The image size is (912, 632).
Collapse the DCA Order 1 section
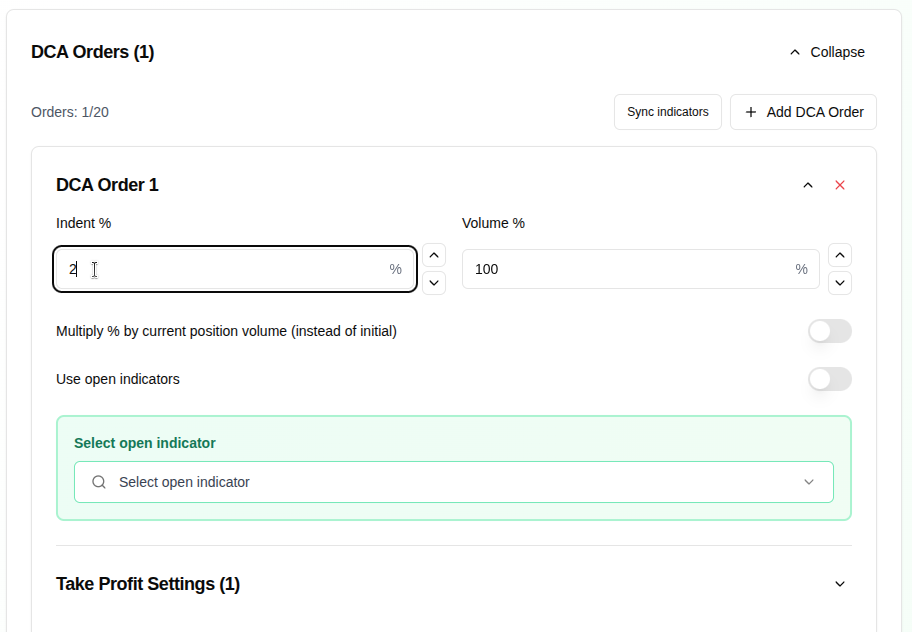tap(808, 185)
